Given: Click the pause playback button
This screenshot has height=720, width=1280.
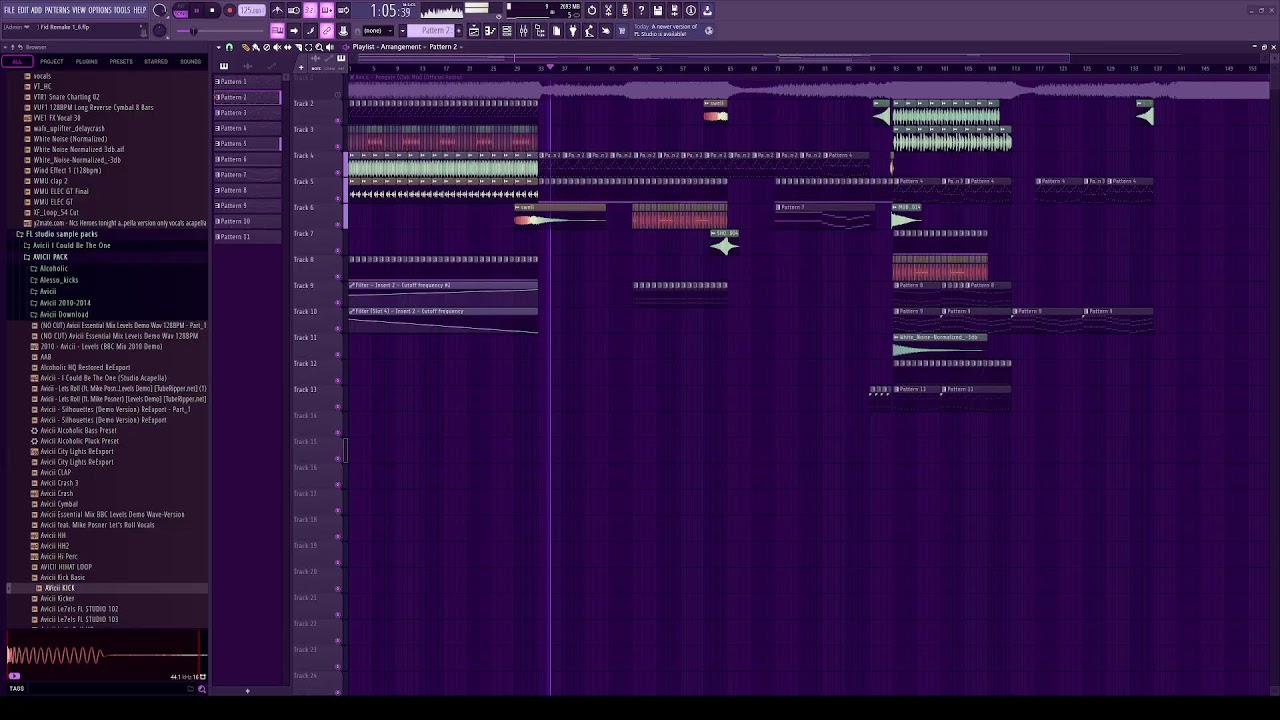Looking at the screenshot, I should tap(197, 10).
